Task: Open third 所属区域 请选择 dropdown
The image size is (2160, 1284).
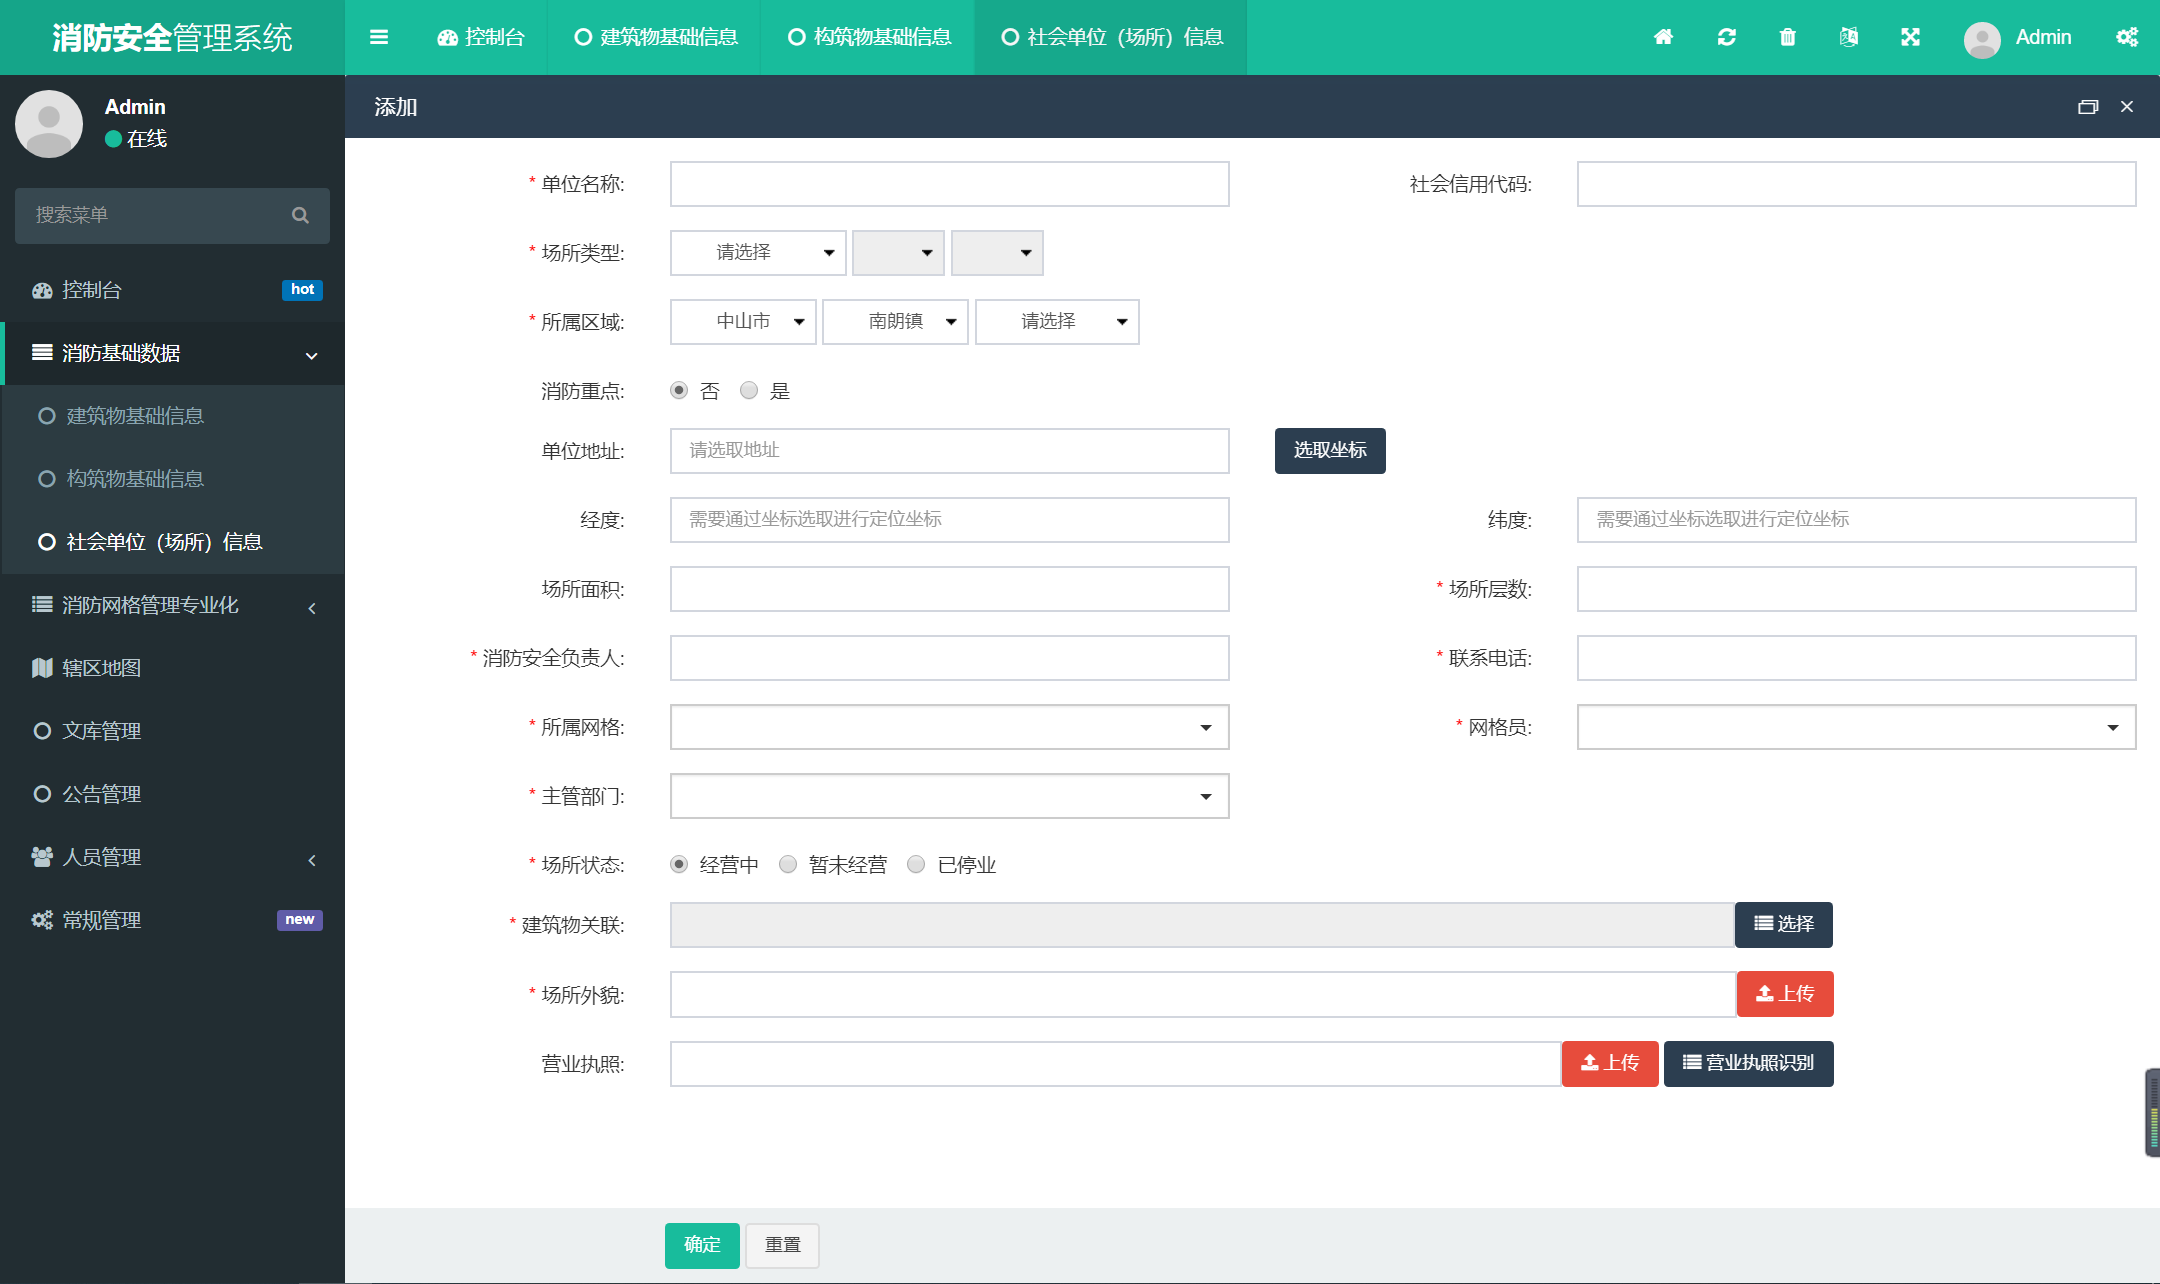Action: point(1057,322)
